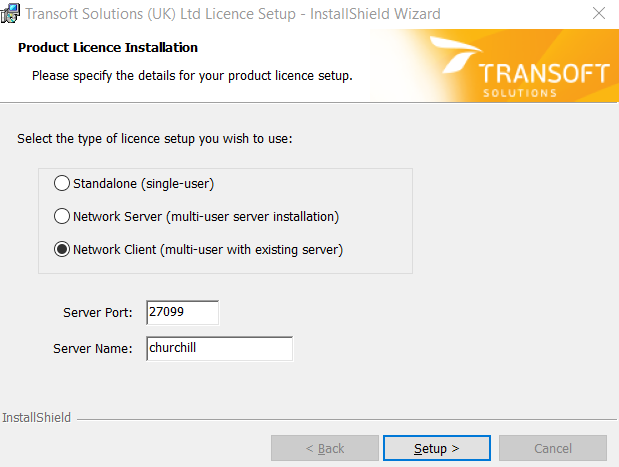
Task: Click the installer icon in the title bar
Action: click(x=10, y=13)
